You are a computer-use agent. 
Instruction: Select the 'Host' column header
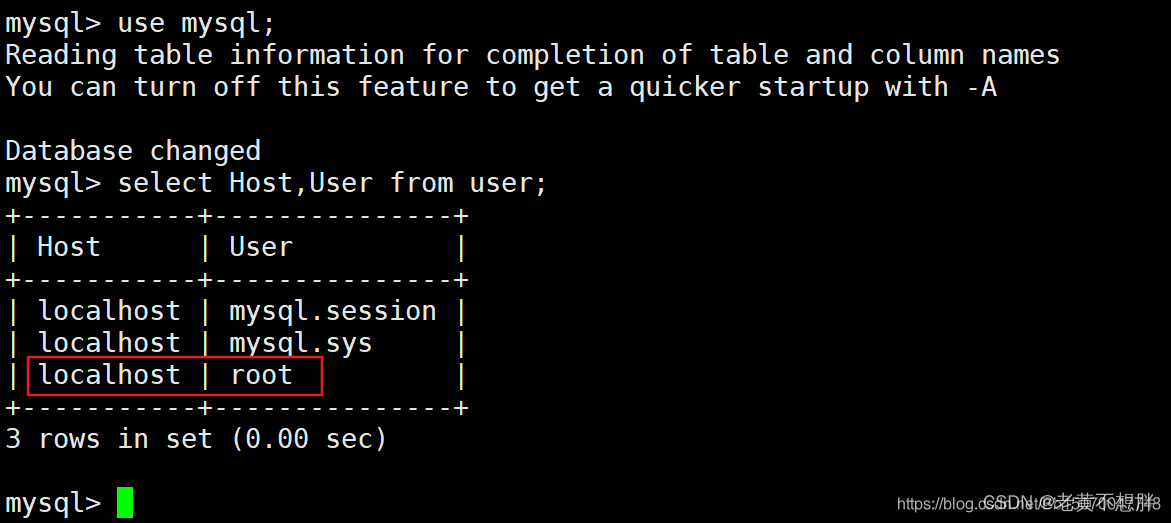(x=69, y=247)
